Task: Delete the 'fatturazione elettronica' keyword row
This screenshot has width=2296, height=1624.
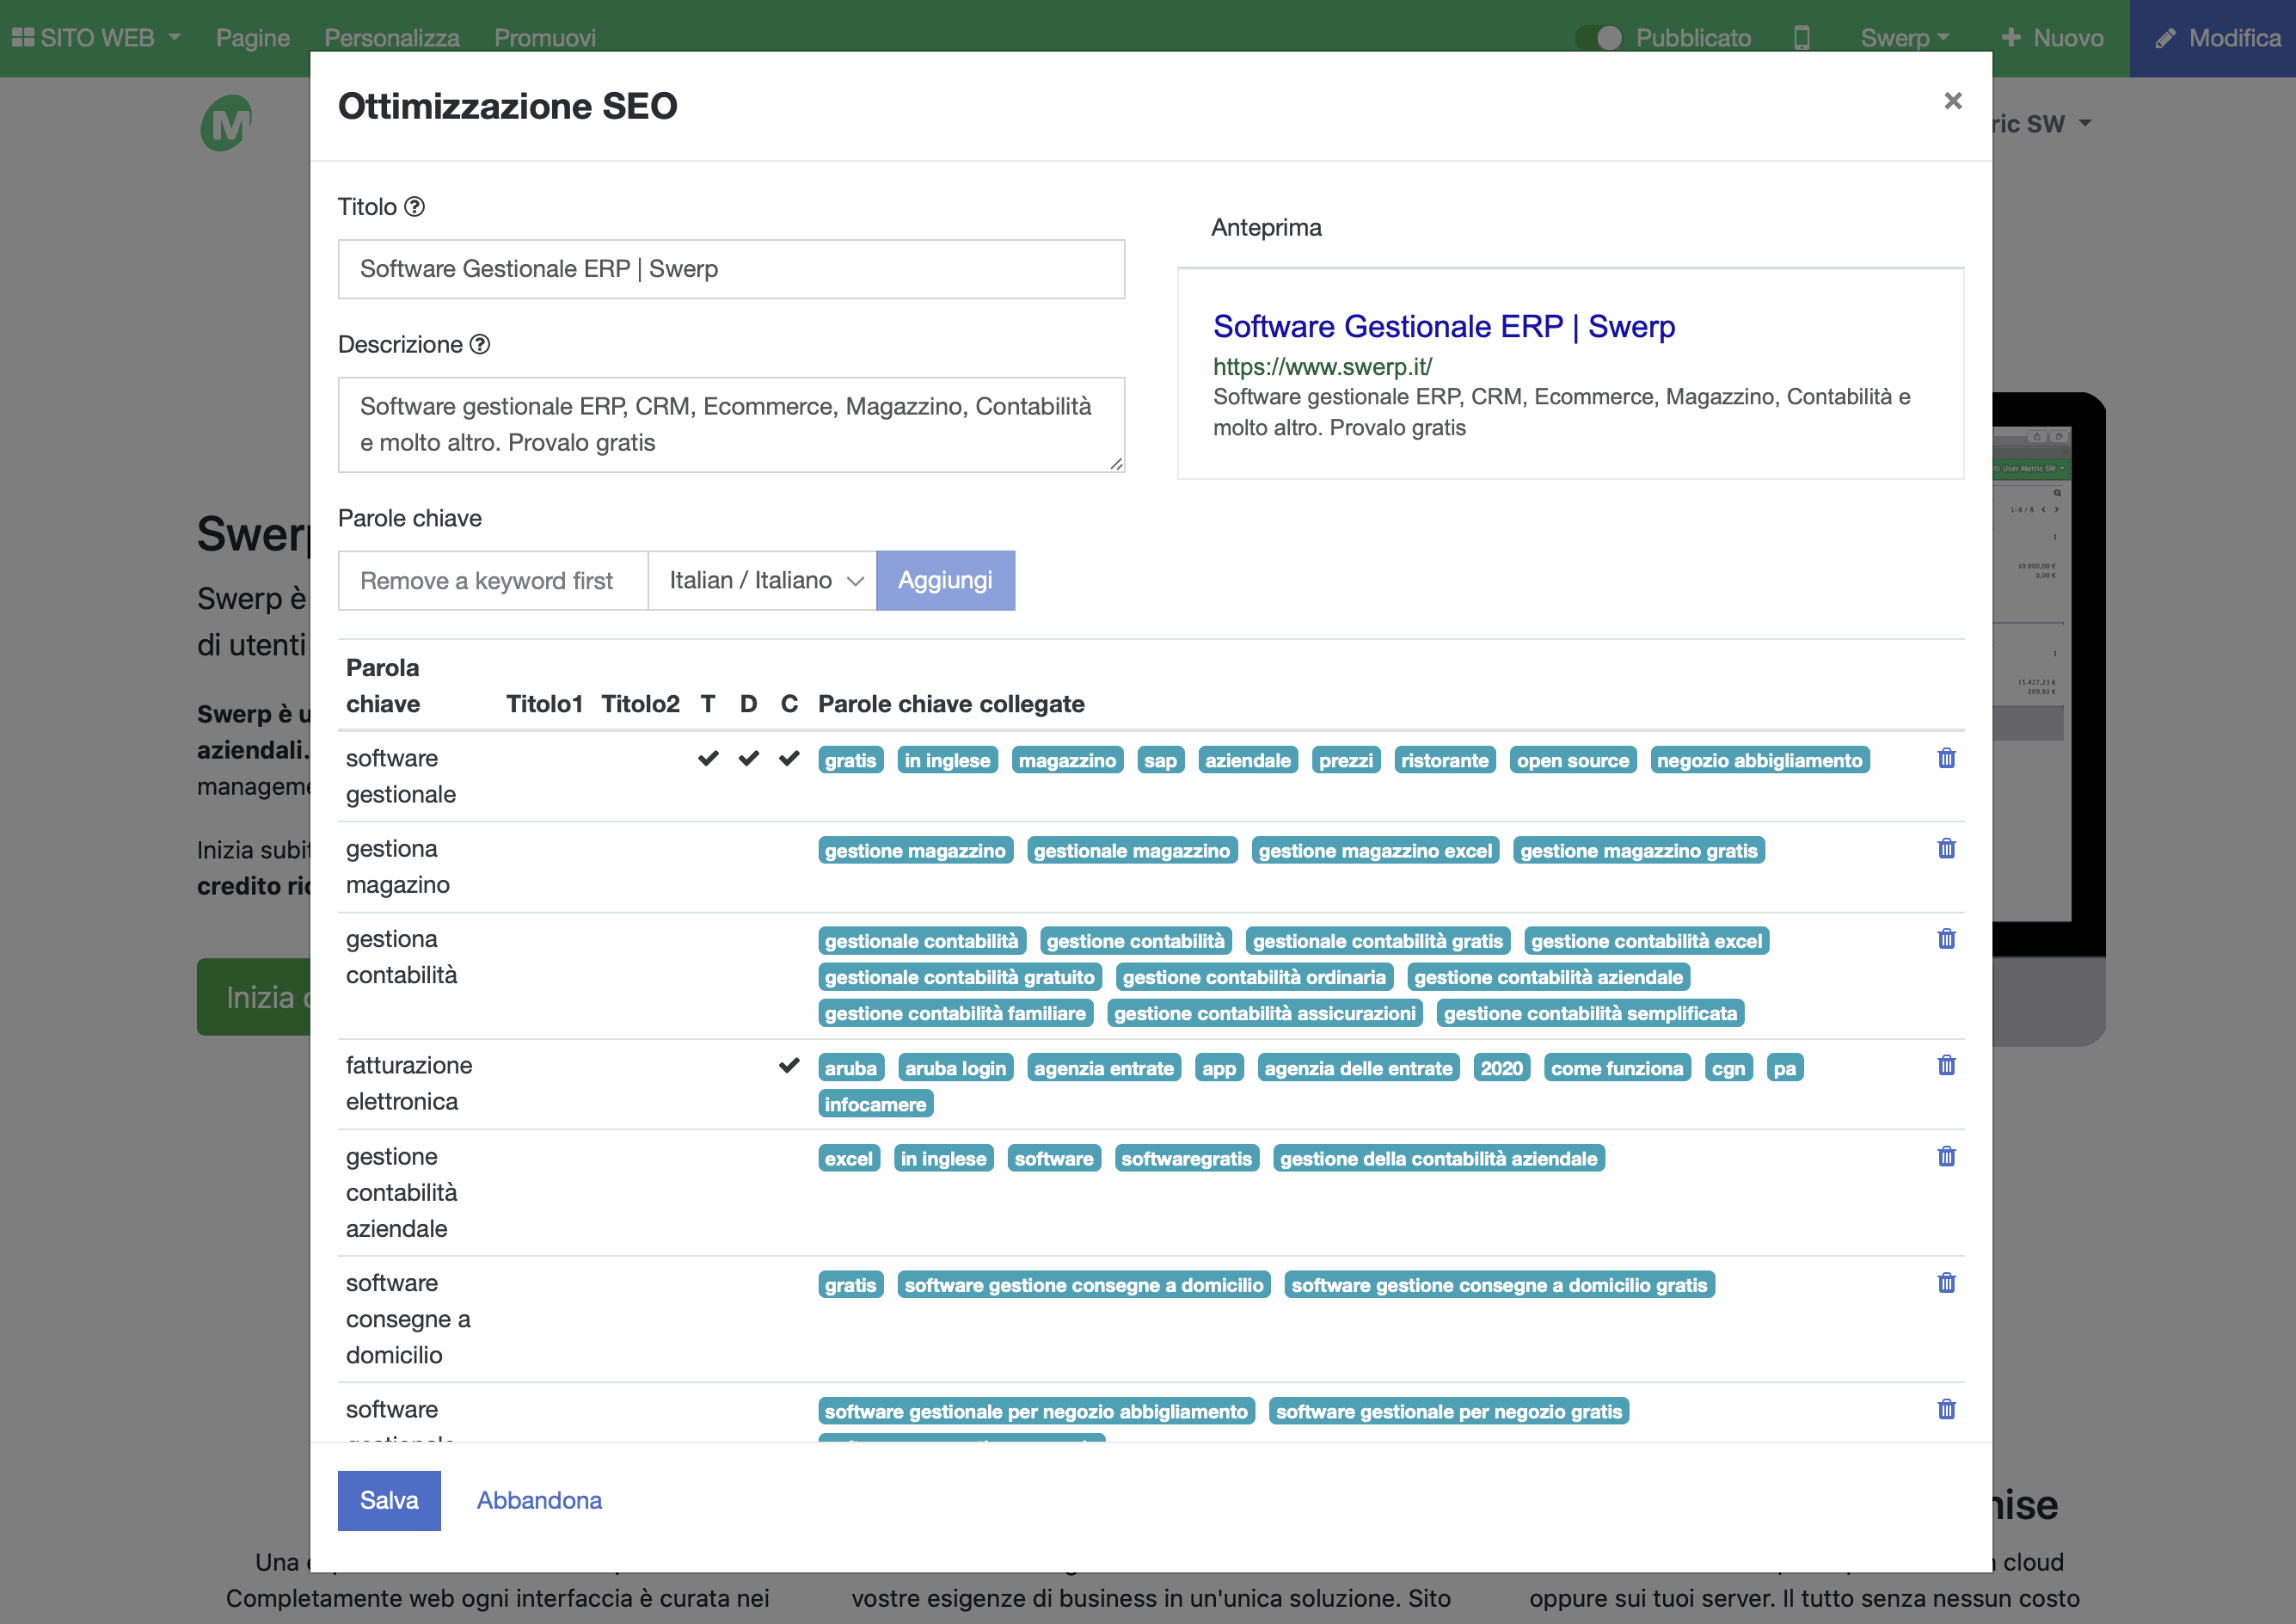Action: coord(1946,1065)
